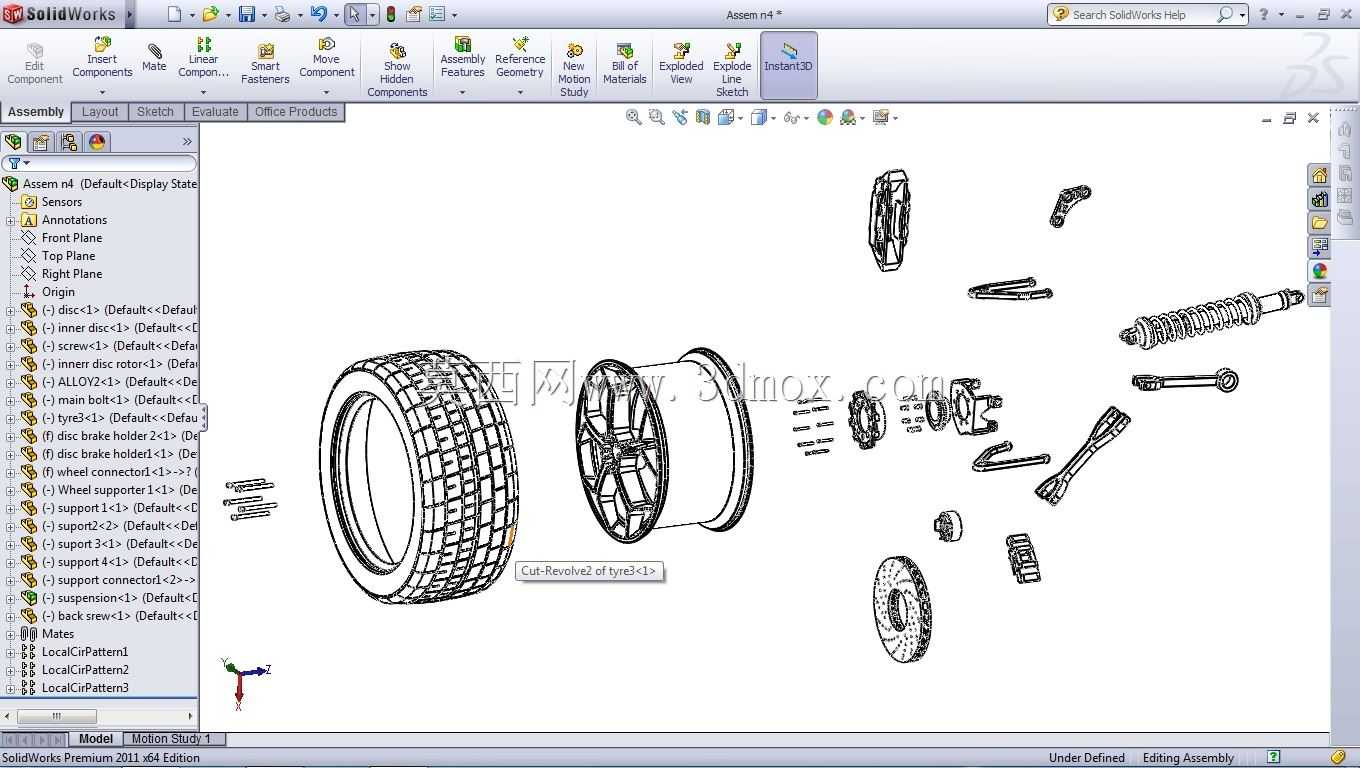The image size is (1360, 768).
Task: Click the Open file icon
Action: click(210, 14)
